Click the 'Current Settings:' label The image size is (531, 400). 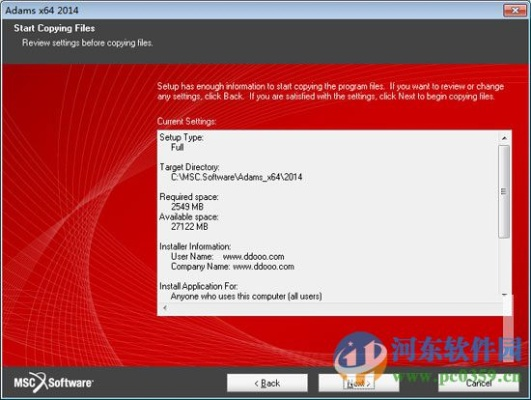click(x=186, y=121)
